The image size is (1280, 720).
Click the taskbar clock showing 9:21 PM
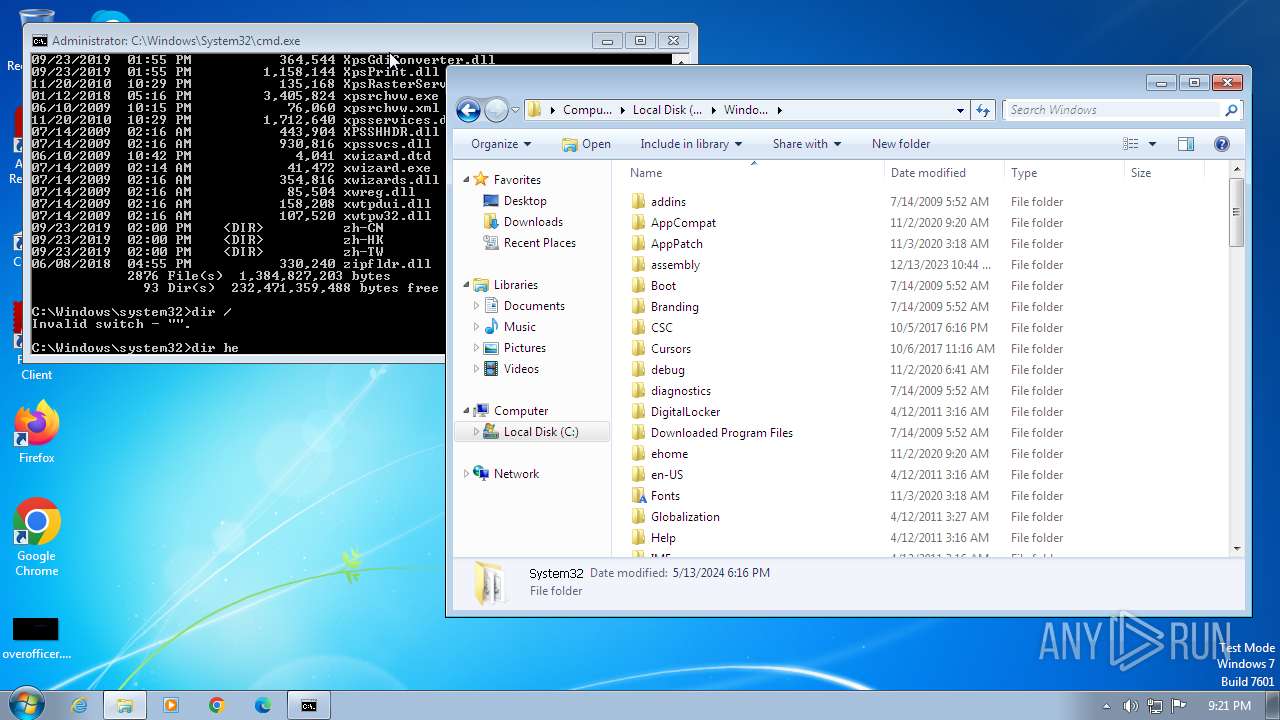click(x=1229, y=706)
